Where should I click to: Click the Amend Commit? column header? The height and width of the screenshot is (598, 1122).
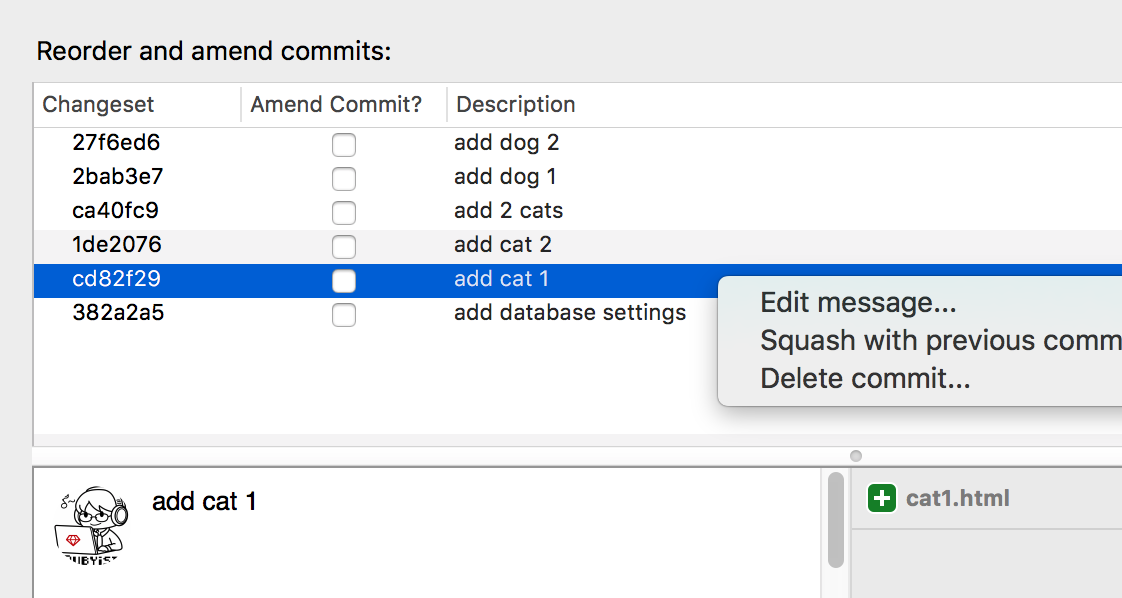tap(336, 105)
